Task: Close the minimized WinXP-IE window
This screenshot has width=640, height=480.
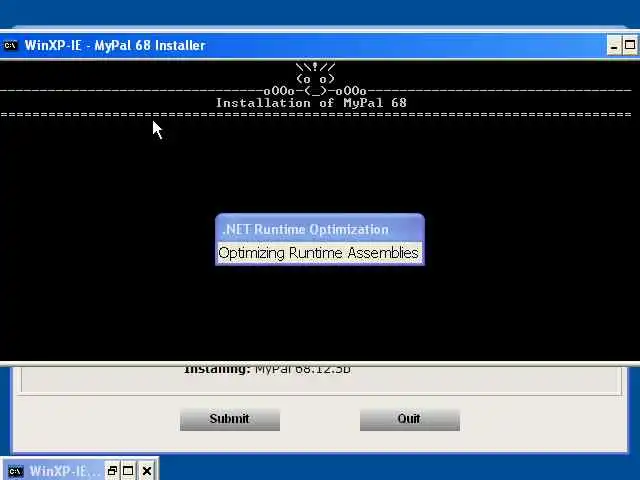Action: click(147, 471)
